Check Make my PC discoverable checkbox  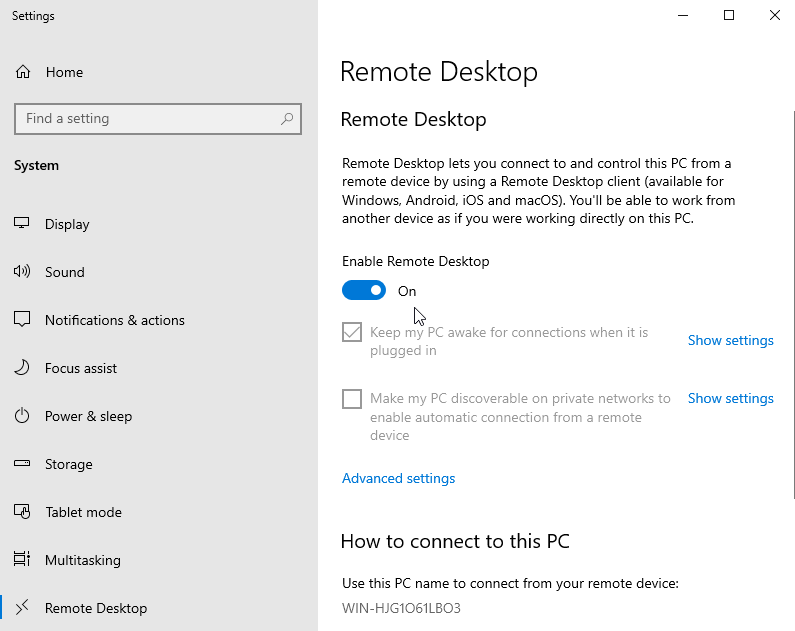click(x=352, y=399)
